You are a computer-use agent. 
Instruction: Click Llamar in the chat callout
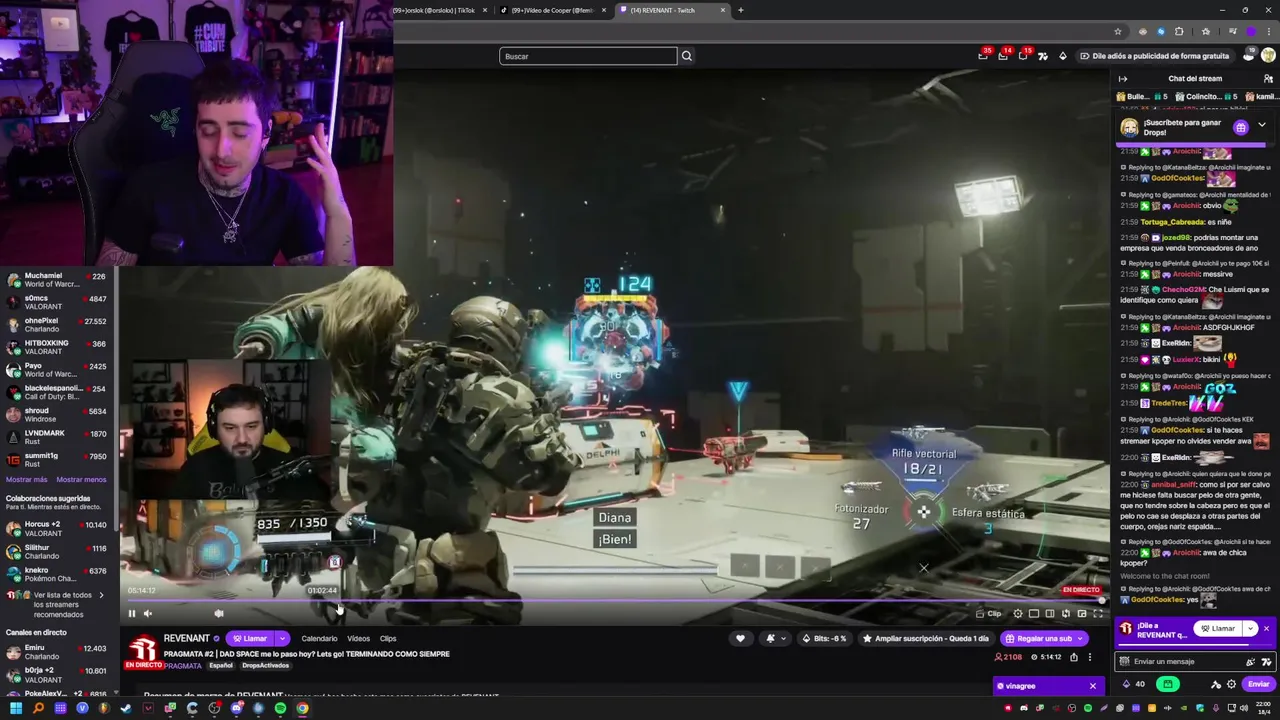pyautogui.click(x=1218, y=628)
